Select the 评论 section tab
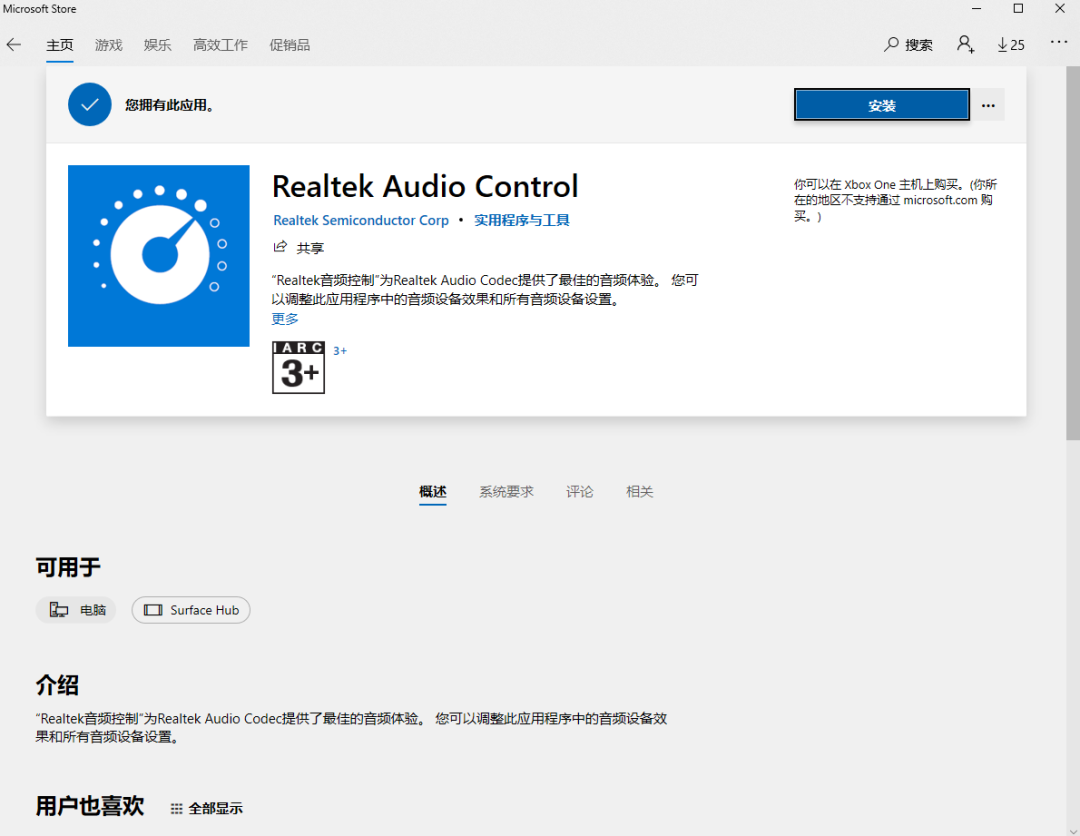Viewport: 1080px width, 836px height. click(579, 492)
